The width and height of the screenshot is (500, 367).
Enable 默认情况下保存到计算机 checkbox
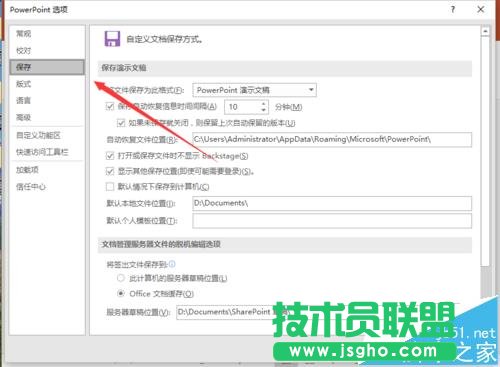(110, 186)
